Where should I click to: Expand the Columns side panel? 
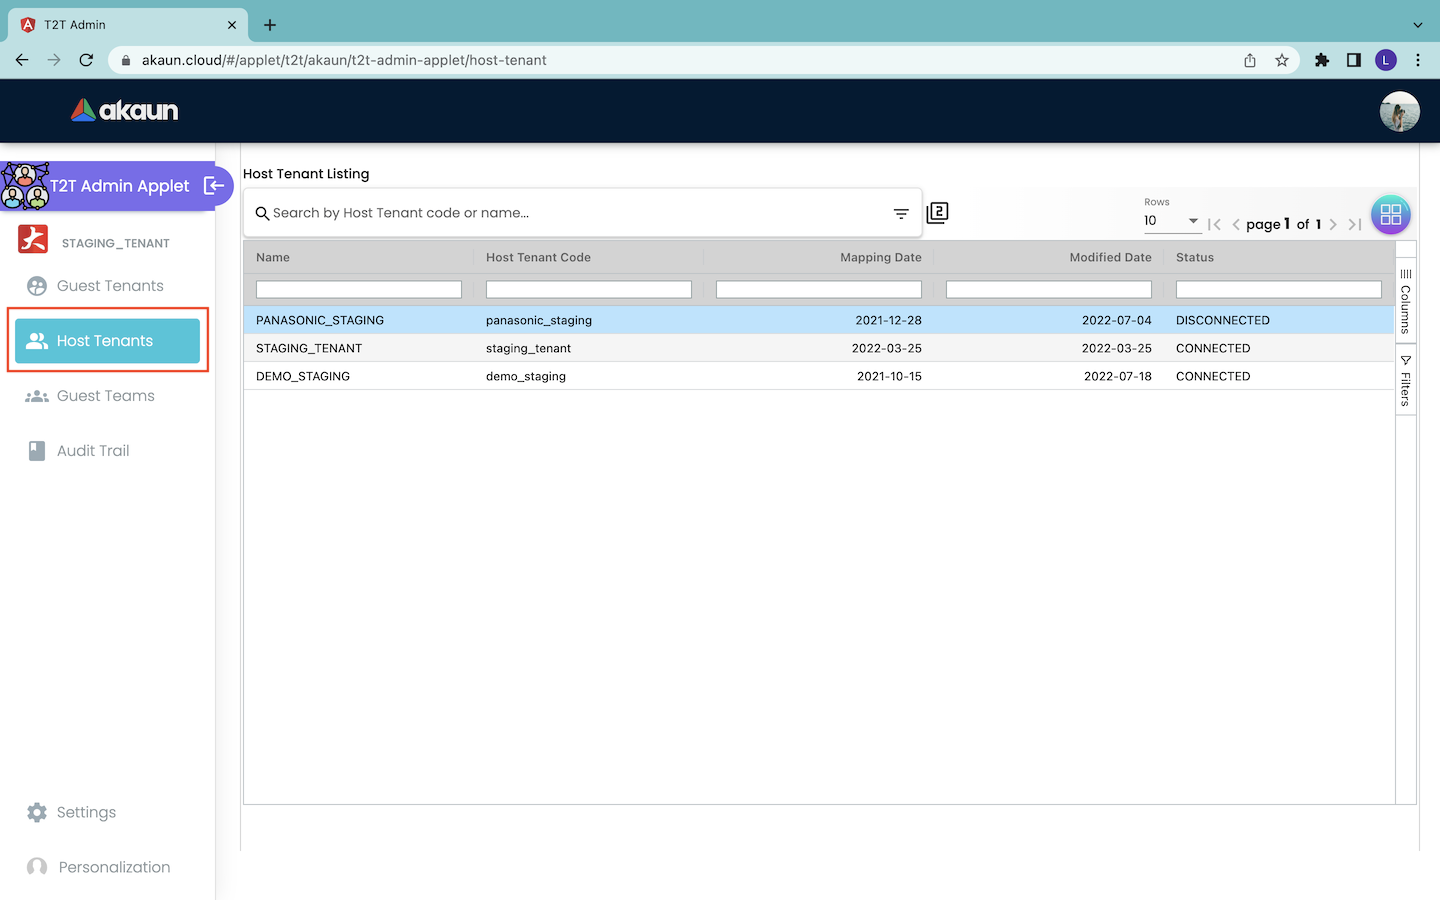tap(1405, 300)
